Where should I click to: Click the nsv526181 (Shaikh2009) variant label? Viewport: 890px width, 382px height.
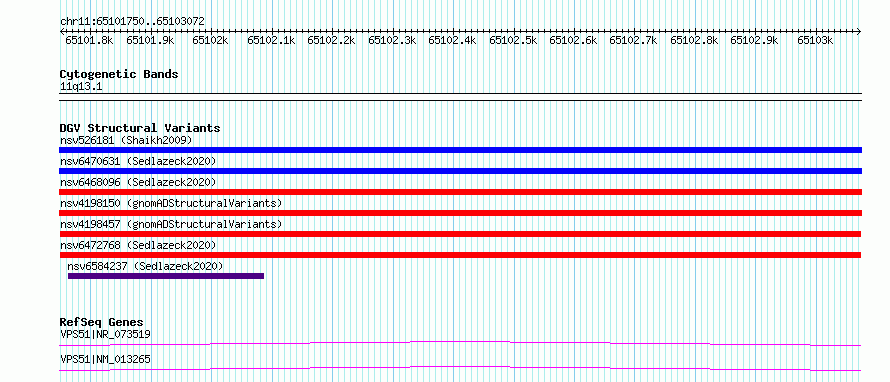tap(126, 140)
